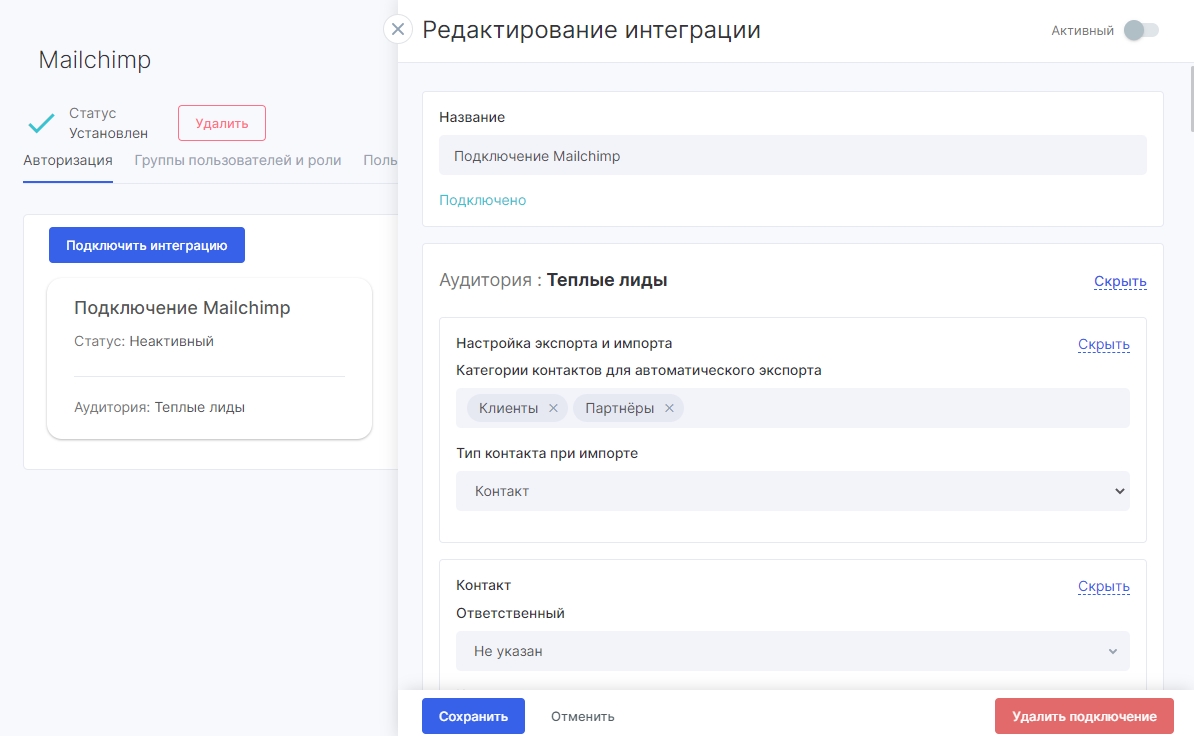The image size is (1194, 736).
Task: Click the Отменить button
Action: point(582,716)
